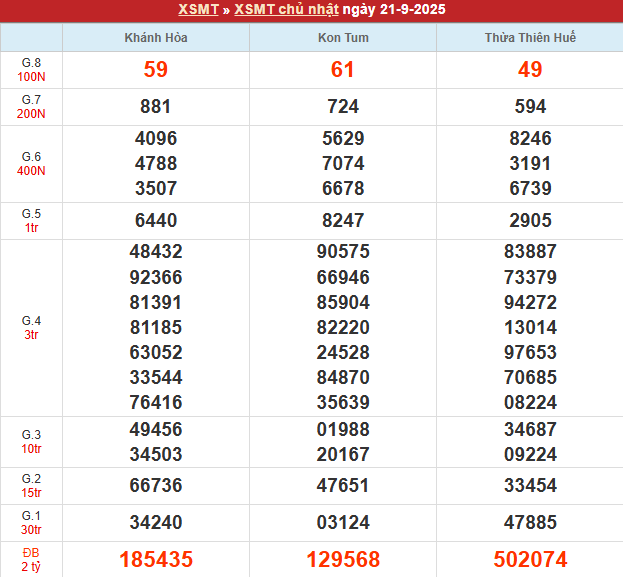Select the number 4788
The image size is (623, 577).
(156, 164)
